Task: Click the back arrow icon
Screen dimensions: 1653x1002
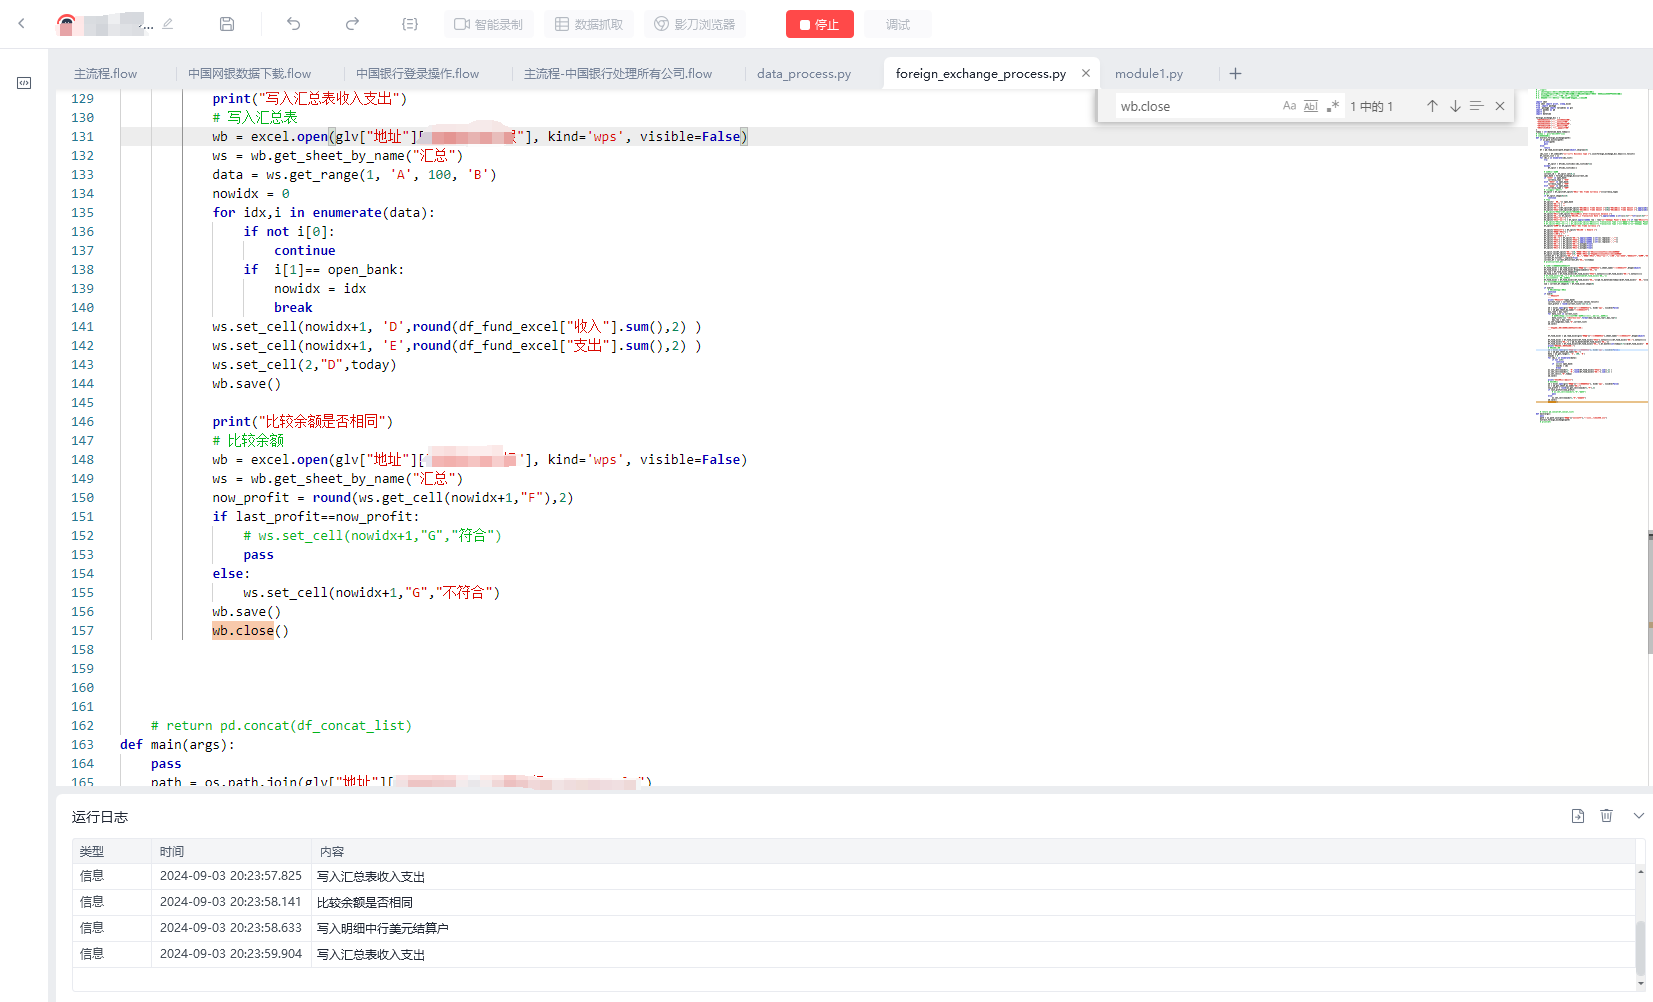Action: click(22, 23)
